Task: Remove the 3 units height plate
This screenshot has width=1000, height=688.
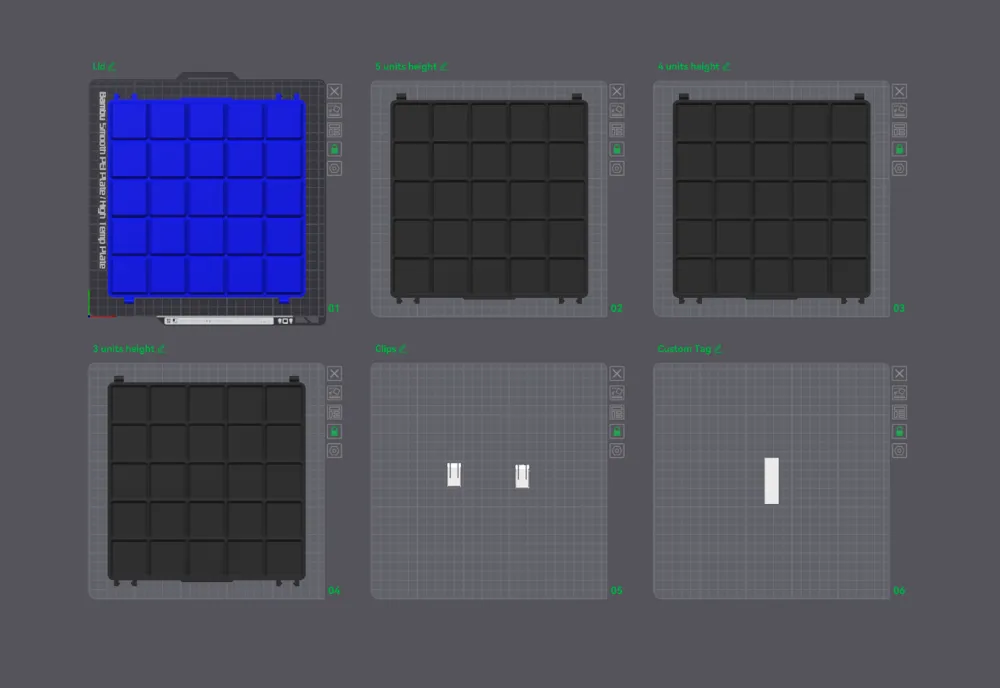Action: pos(334,374)
